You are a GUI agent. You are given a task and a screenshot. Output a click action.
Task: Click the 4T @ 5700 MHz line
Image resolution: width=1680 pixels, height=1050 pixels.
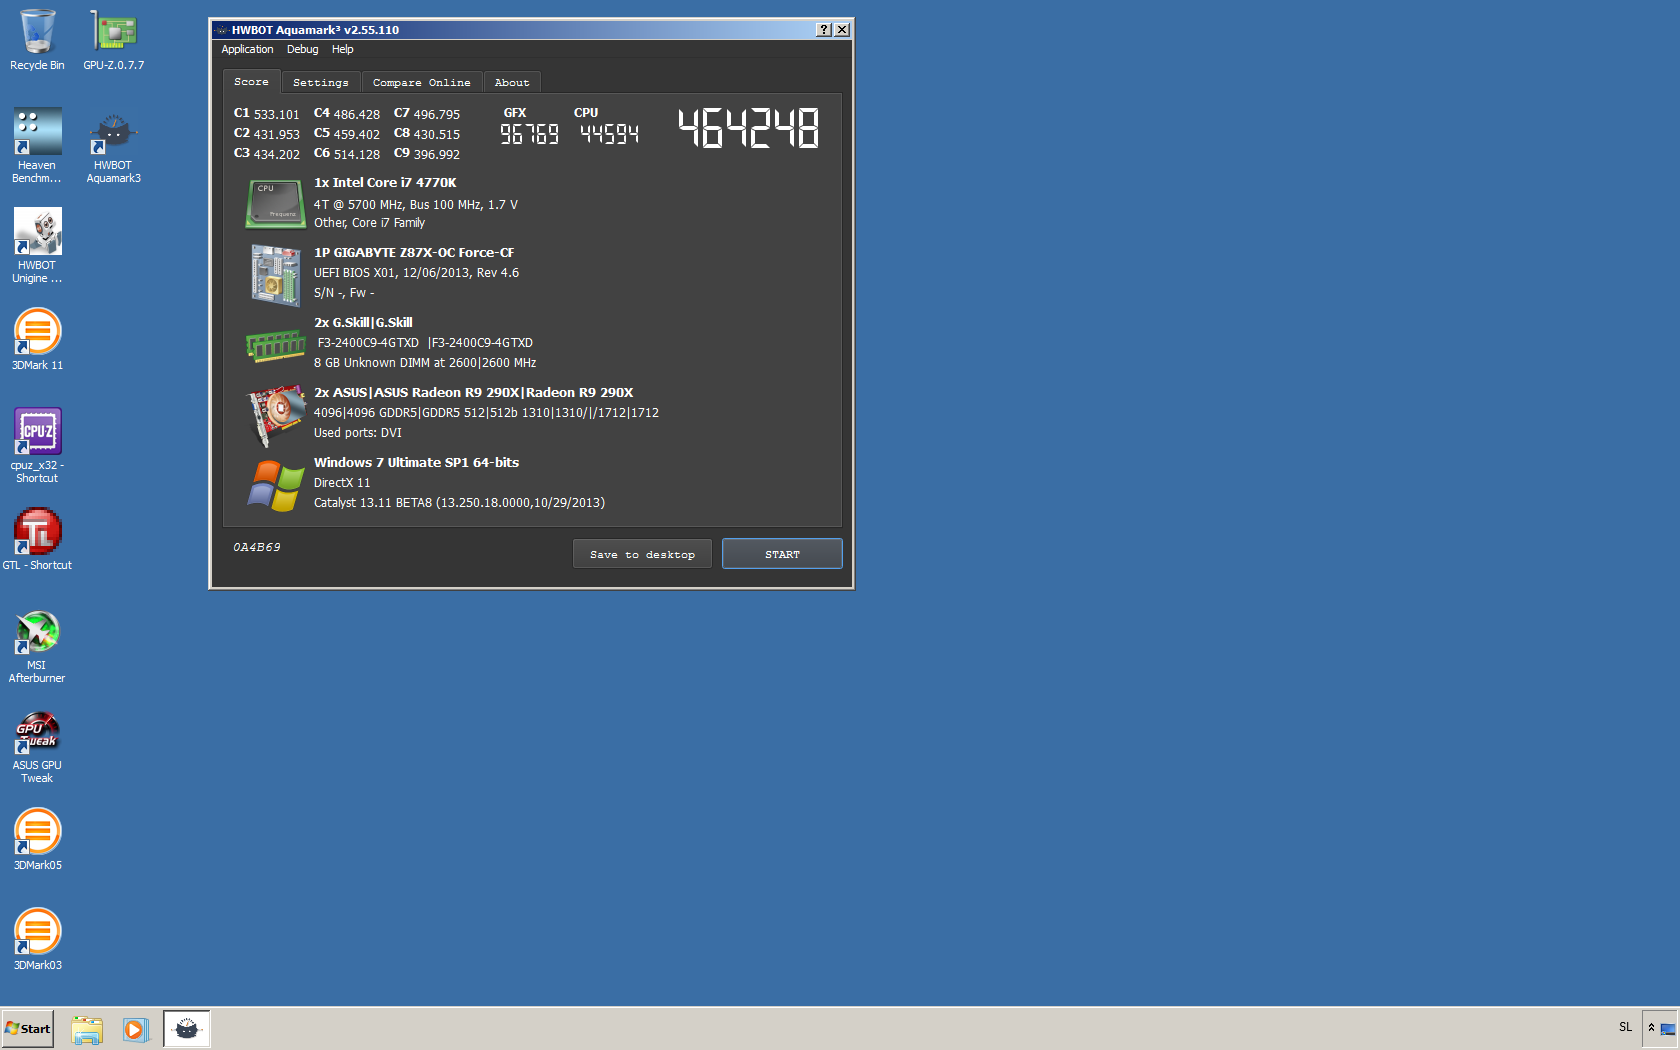(x=416, y=205)
